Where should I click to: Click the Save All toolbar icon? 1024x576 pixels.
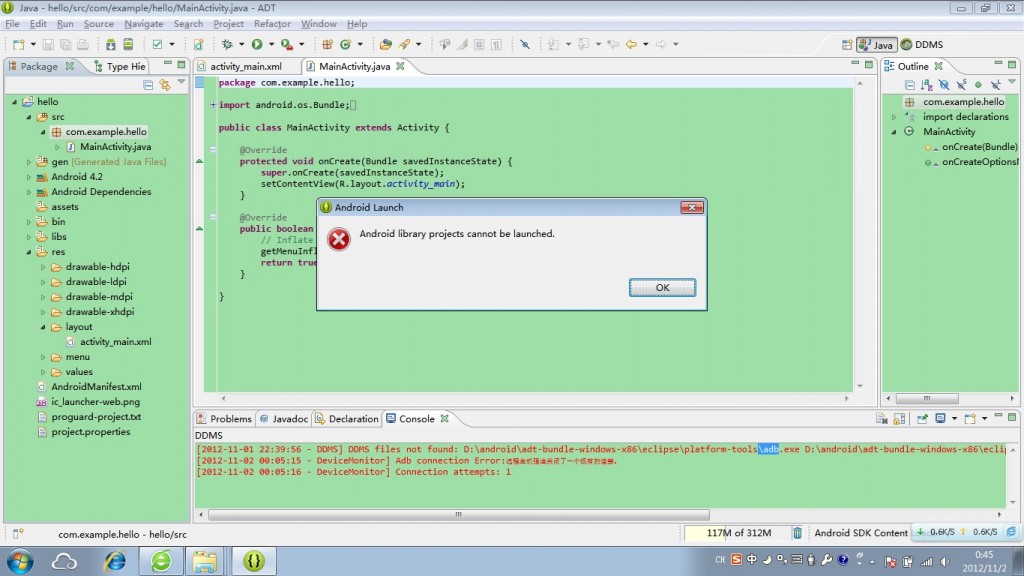65,44
